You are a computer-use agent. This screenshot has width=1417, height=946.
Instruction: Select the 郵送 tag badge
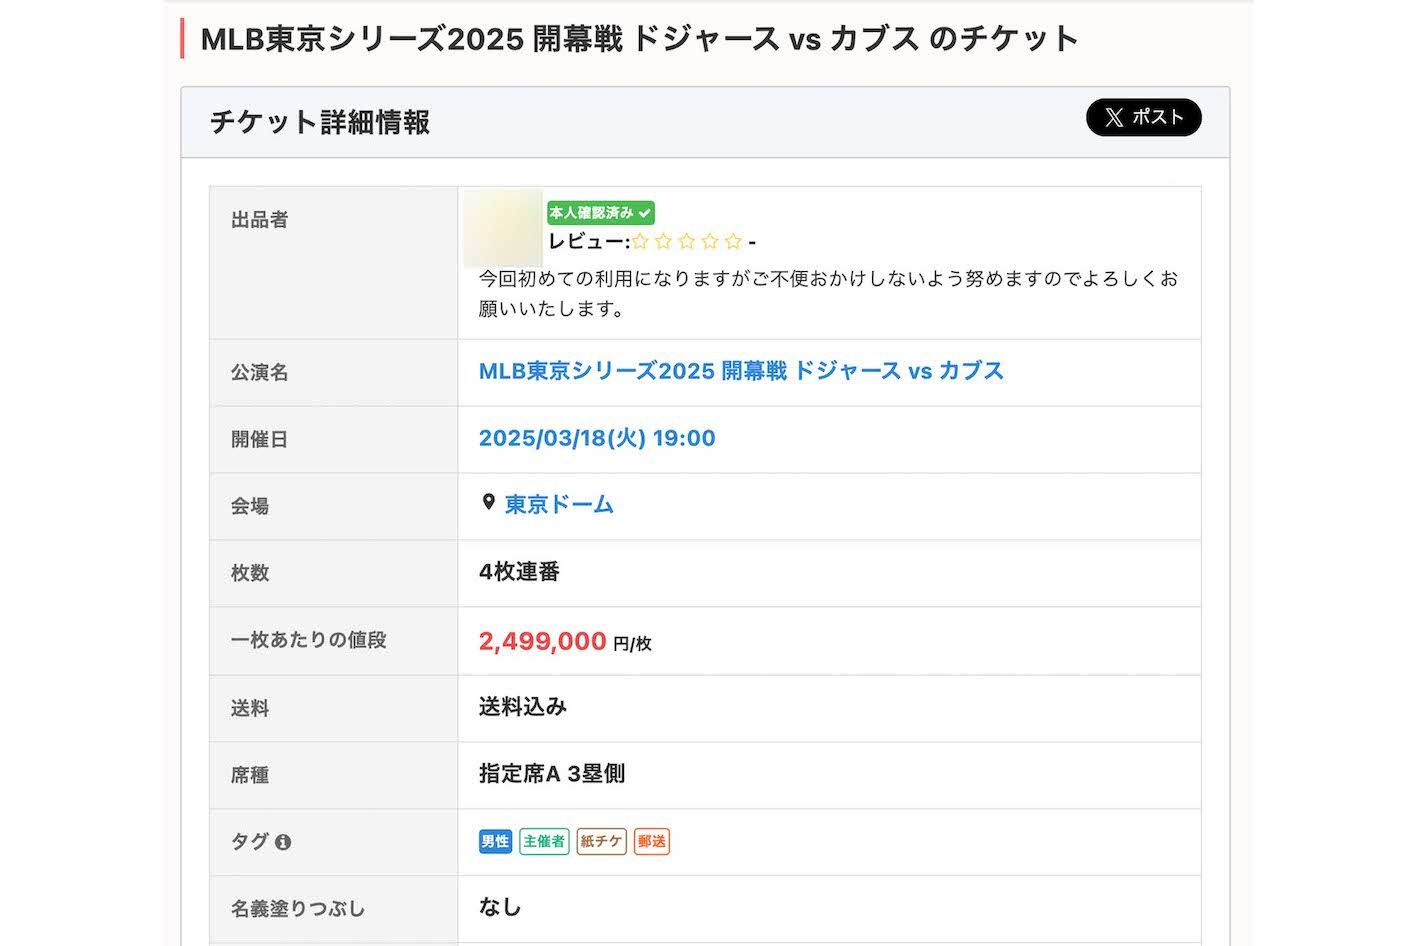651,841
